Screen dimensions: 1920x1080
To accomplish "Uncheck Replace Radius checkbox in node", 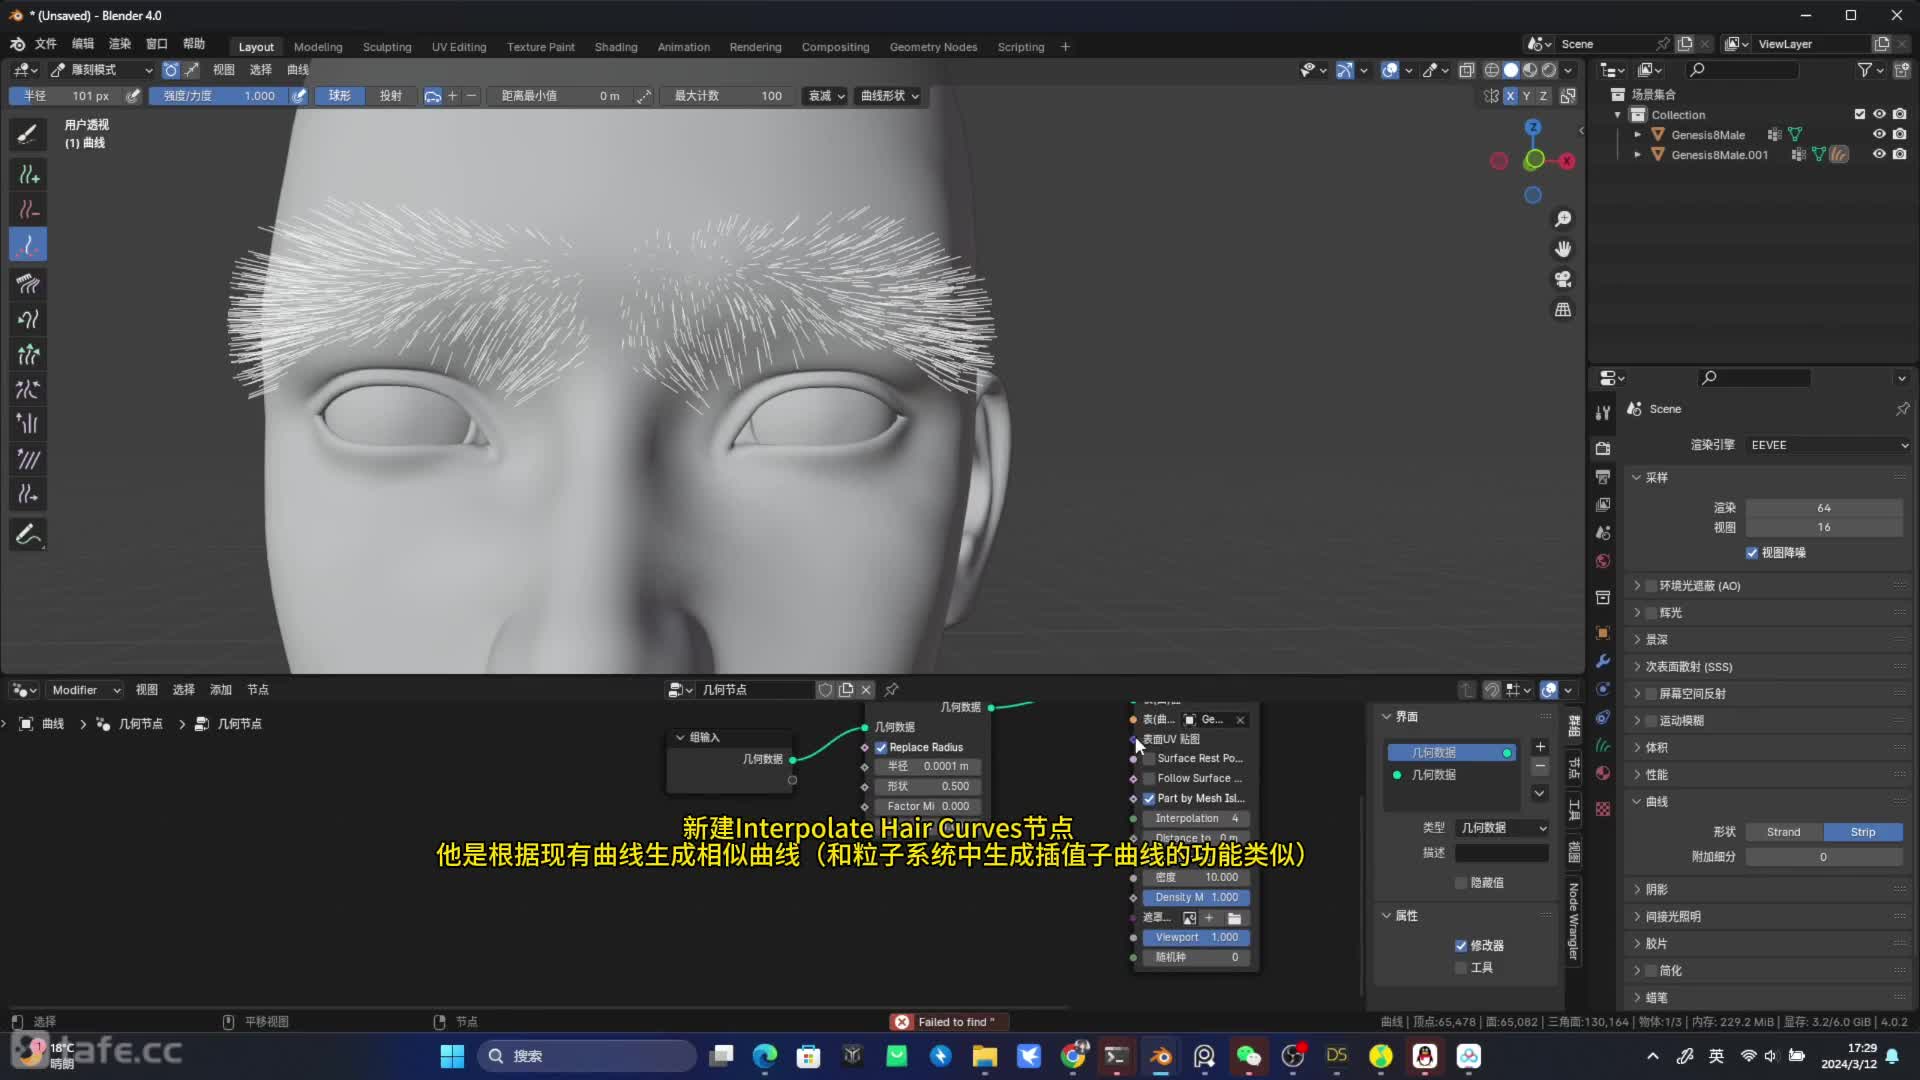I will (881, 748).
